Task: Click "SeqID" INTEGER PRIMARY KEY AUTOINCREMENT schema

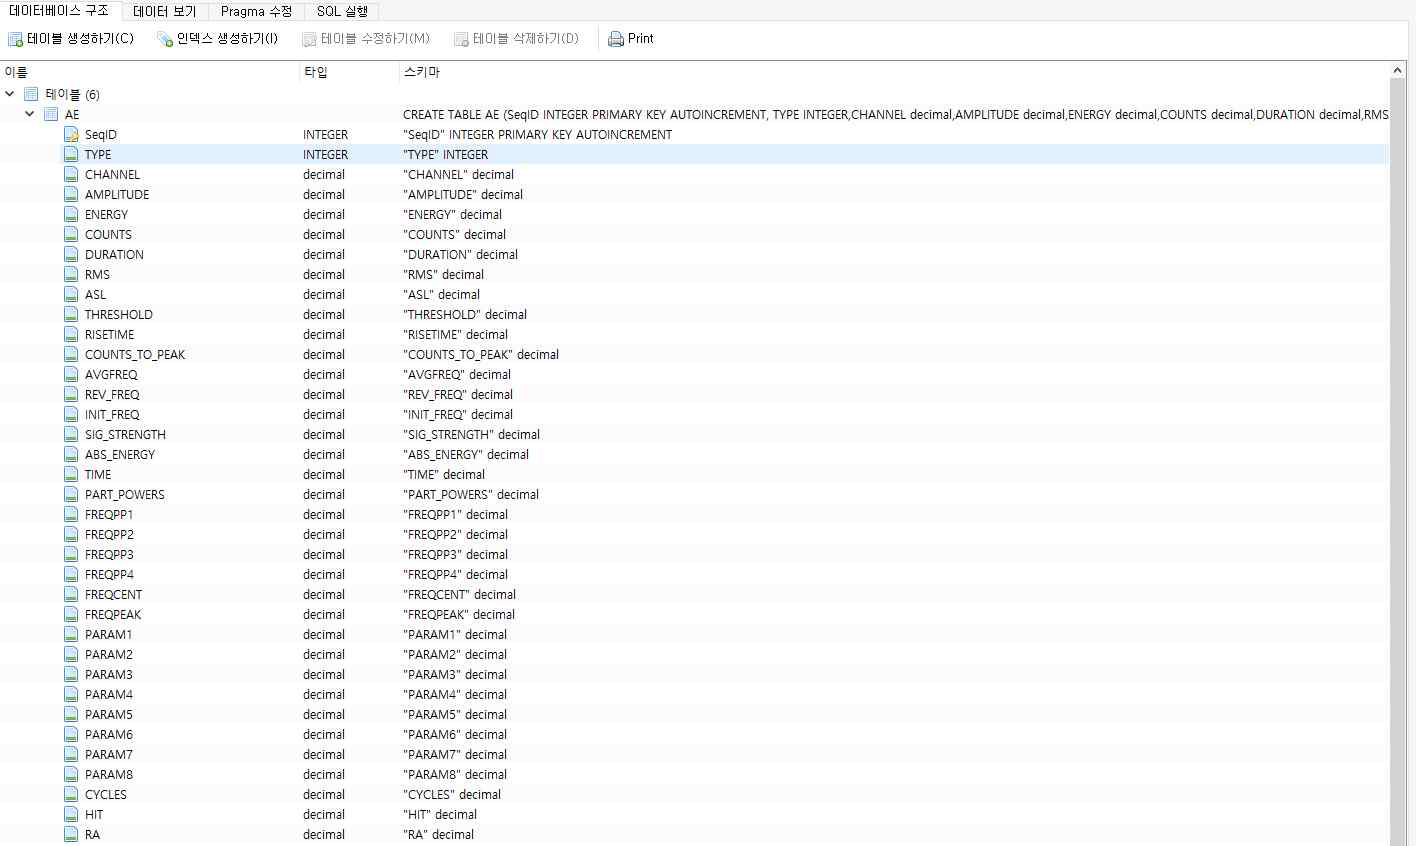Action: coord(537,134)
